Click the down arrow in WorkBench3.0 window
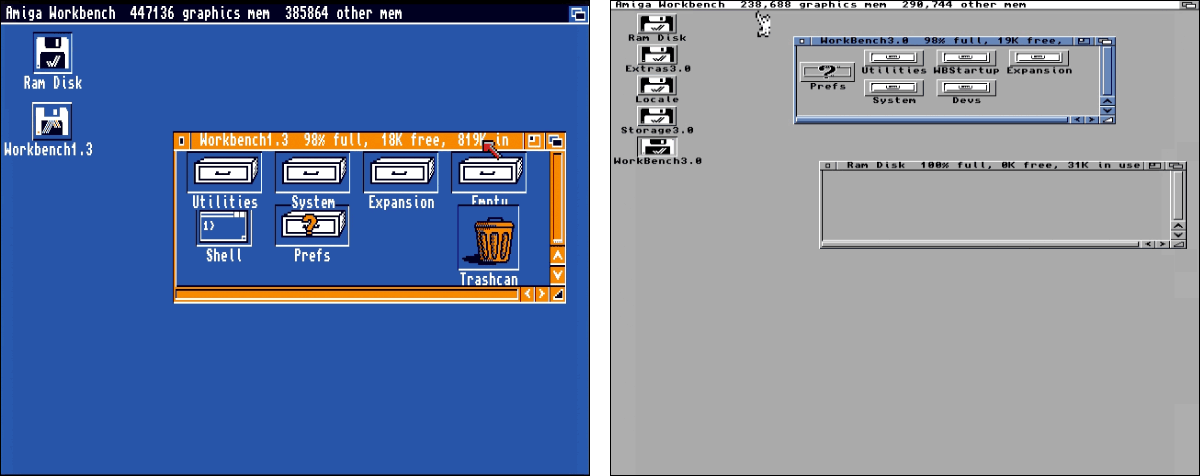The width and height of the screenshot is (1200, 476). point(1106,109)
